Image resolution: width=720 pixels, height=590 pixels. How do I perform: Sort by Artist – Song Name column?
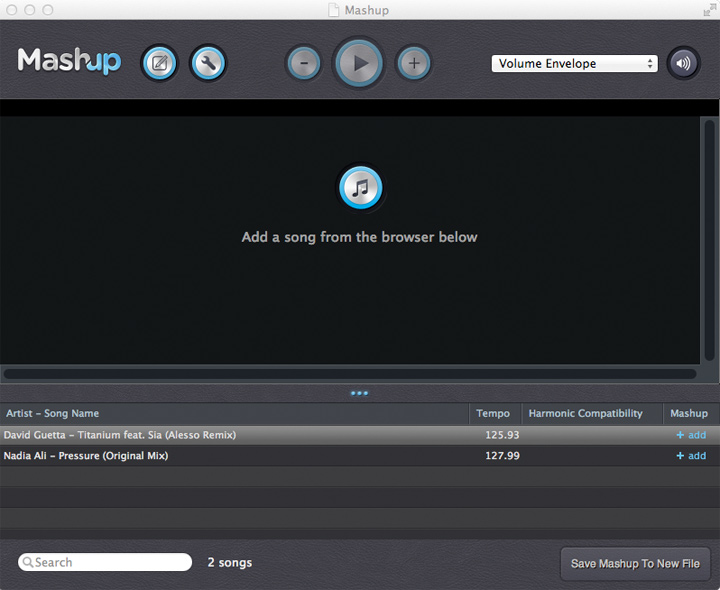pyautogui.click(x=234, y=413)
